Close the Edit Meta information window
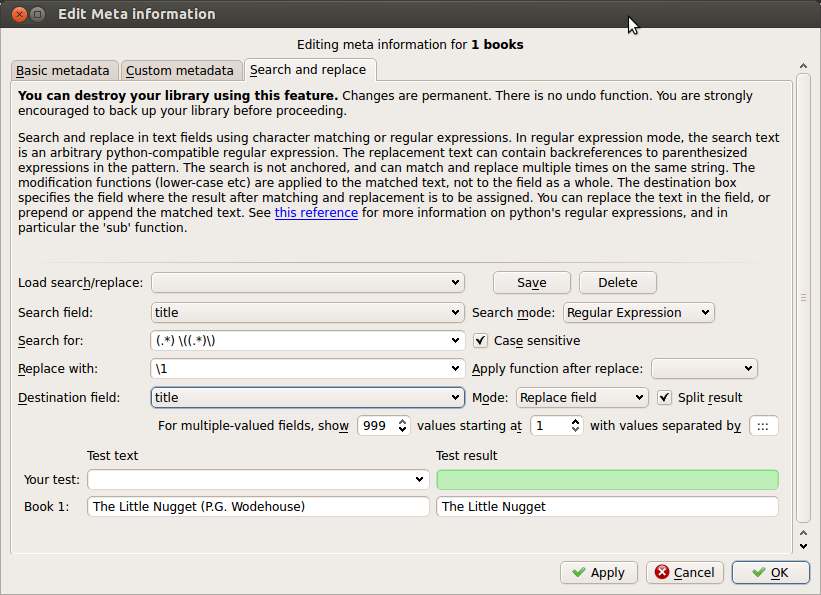The height and width of the screenshot is (595, 821). pyautogui.click(x=17, y=14)
